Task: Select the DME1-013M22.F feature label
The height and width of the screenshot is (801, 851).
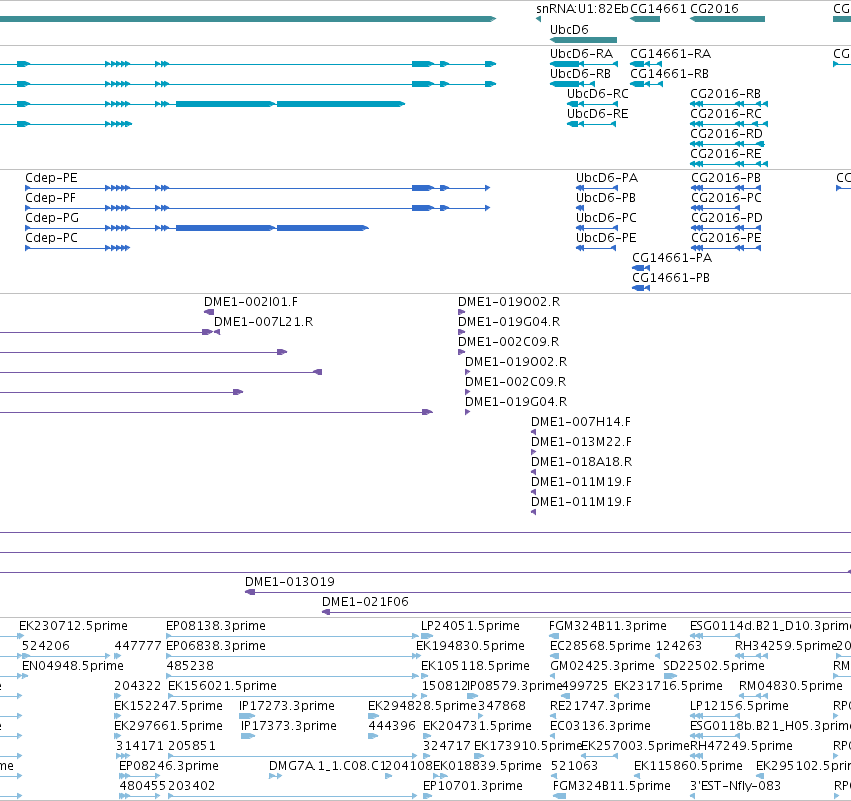Action: coord(581,442)
